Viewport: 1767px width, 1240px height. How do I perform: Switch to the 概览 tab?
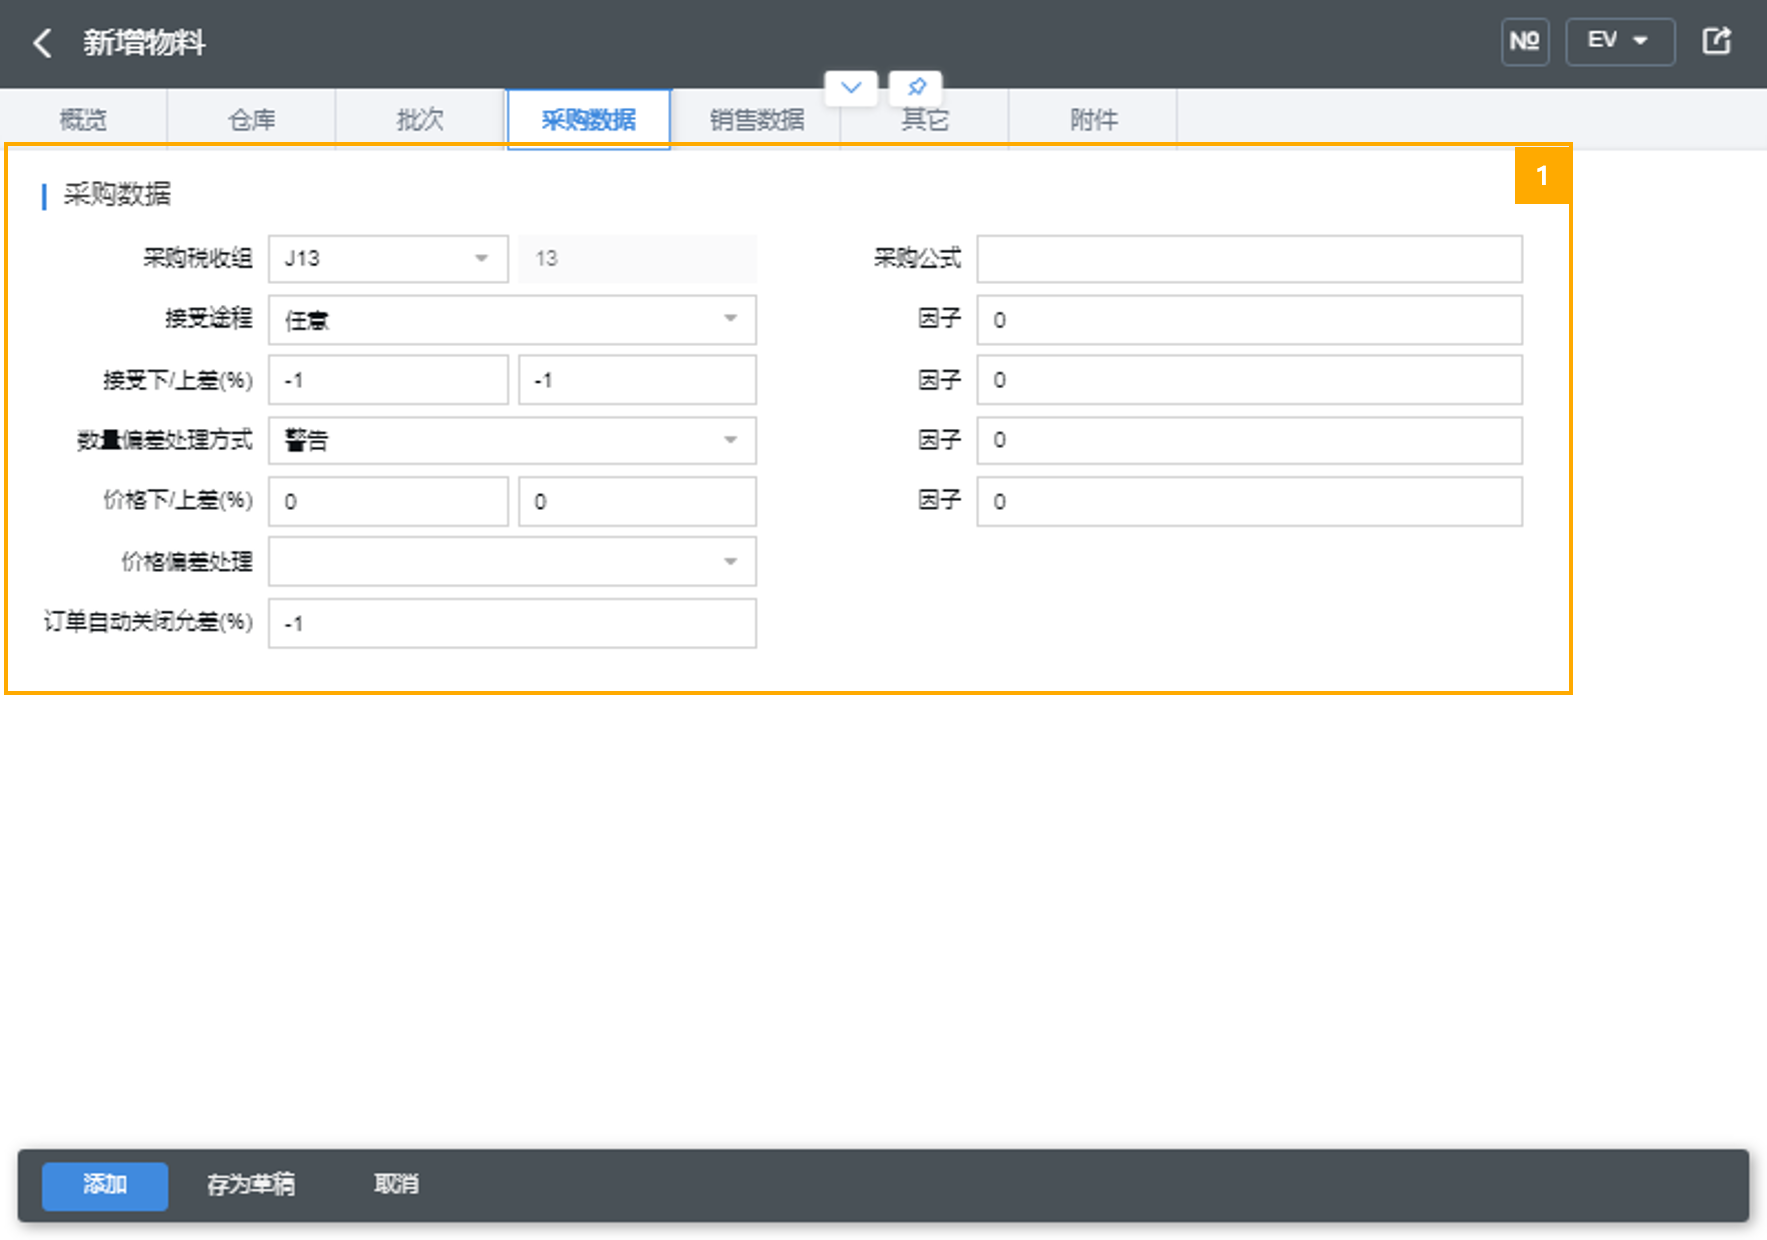point(83,120)
